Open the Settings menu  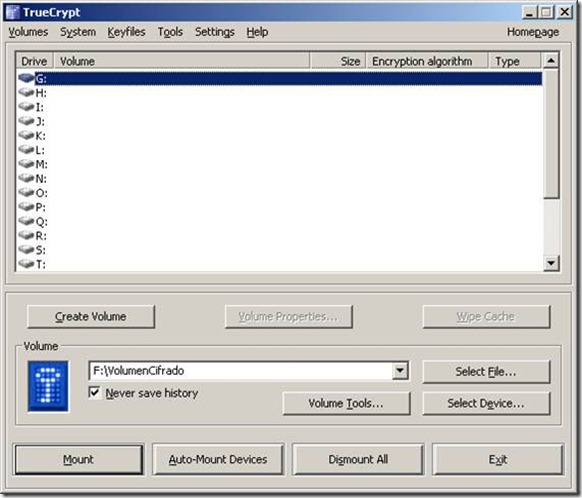pyautogui.click(x=215, y=32)
